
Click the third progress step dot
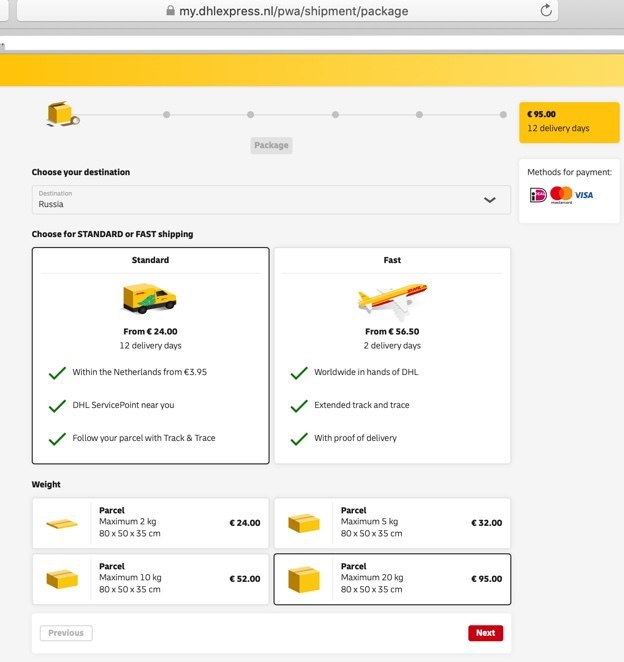pyautogui.click(x=250, y=114)
